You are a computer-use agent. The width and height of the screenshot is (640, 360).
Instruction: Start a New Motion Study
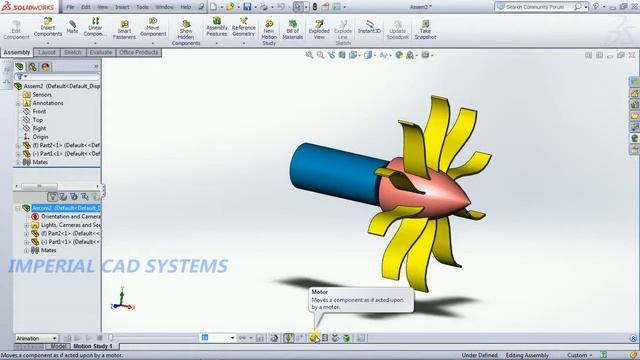(x=269, y=32)
